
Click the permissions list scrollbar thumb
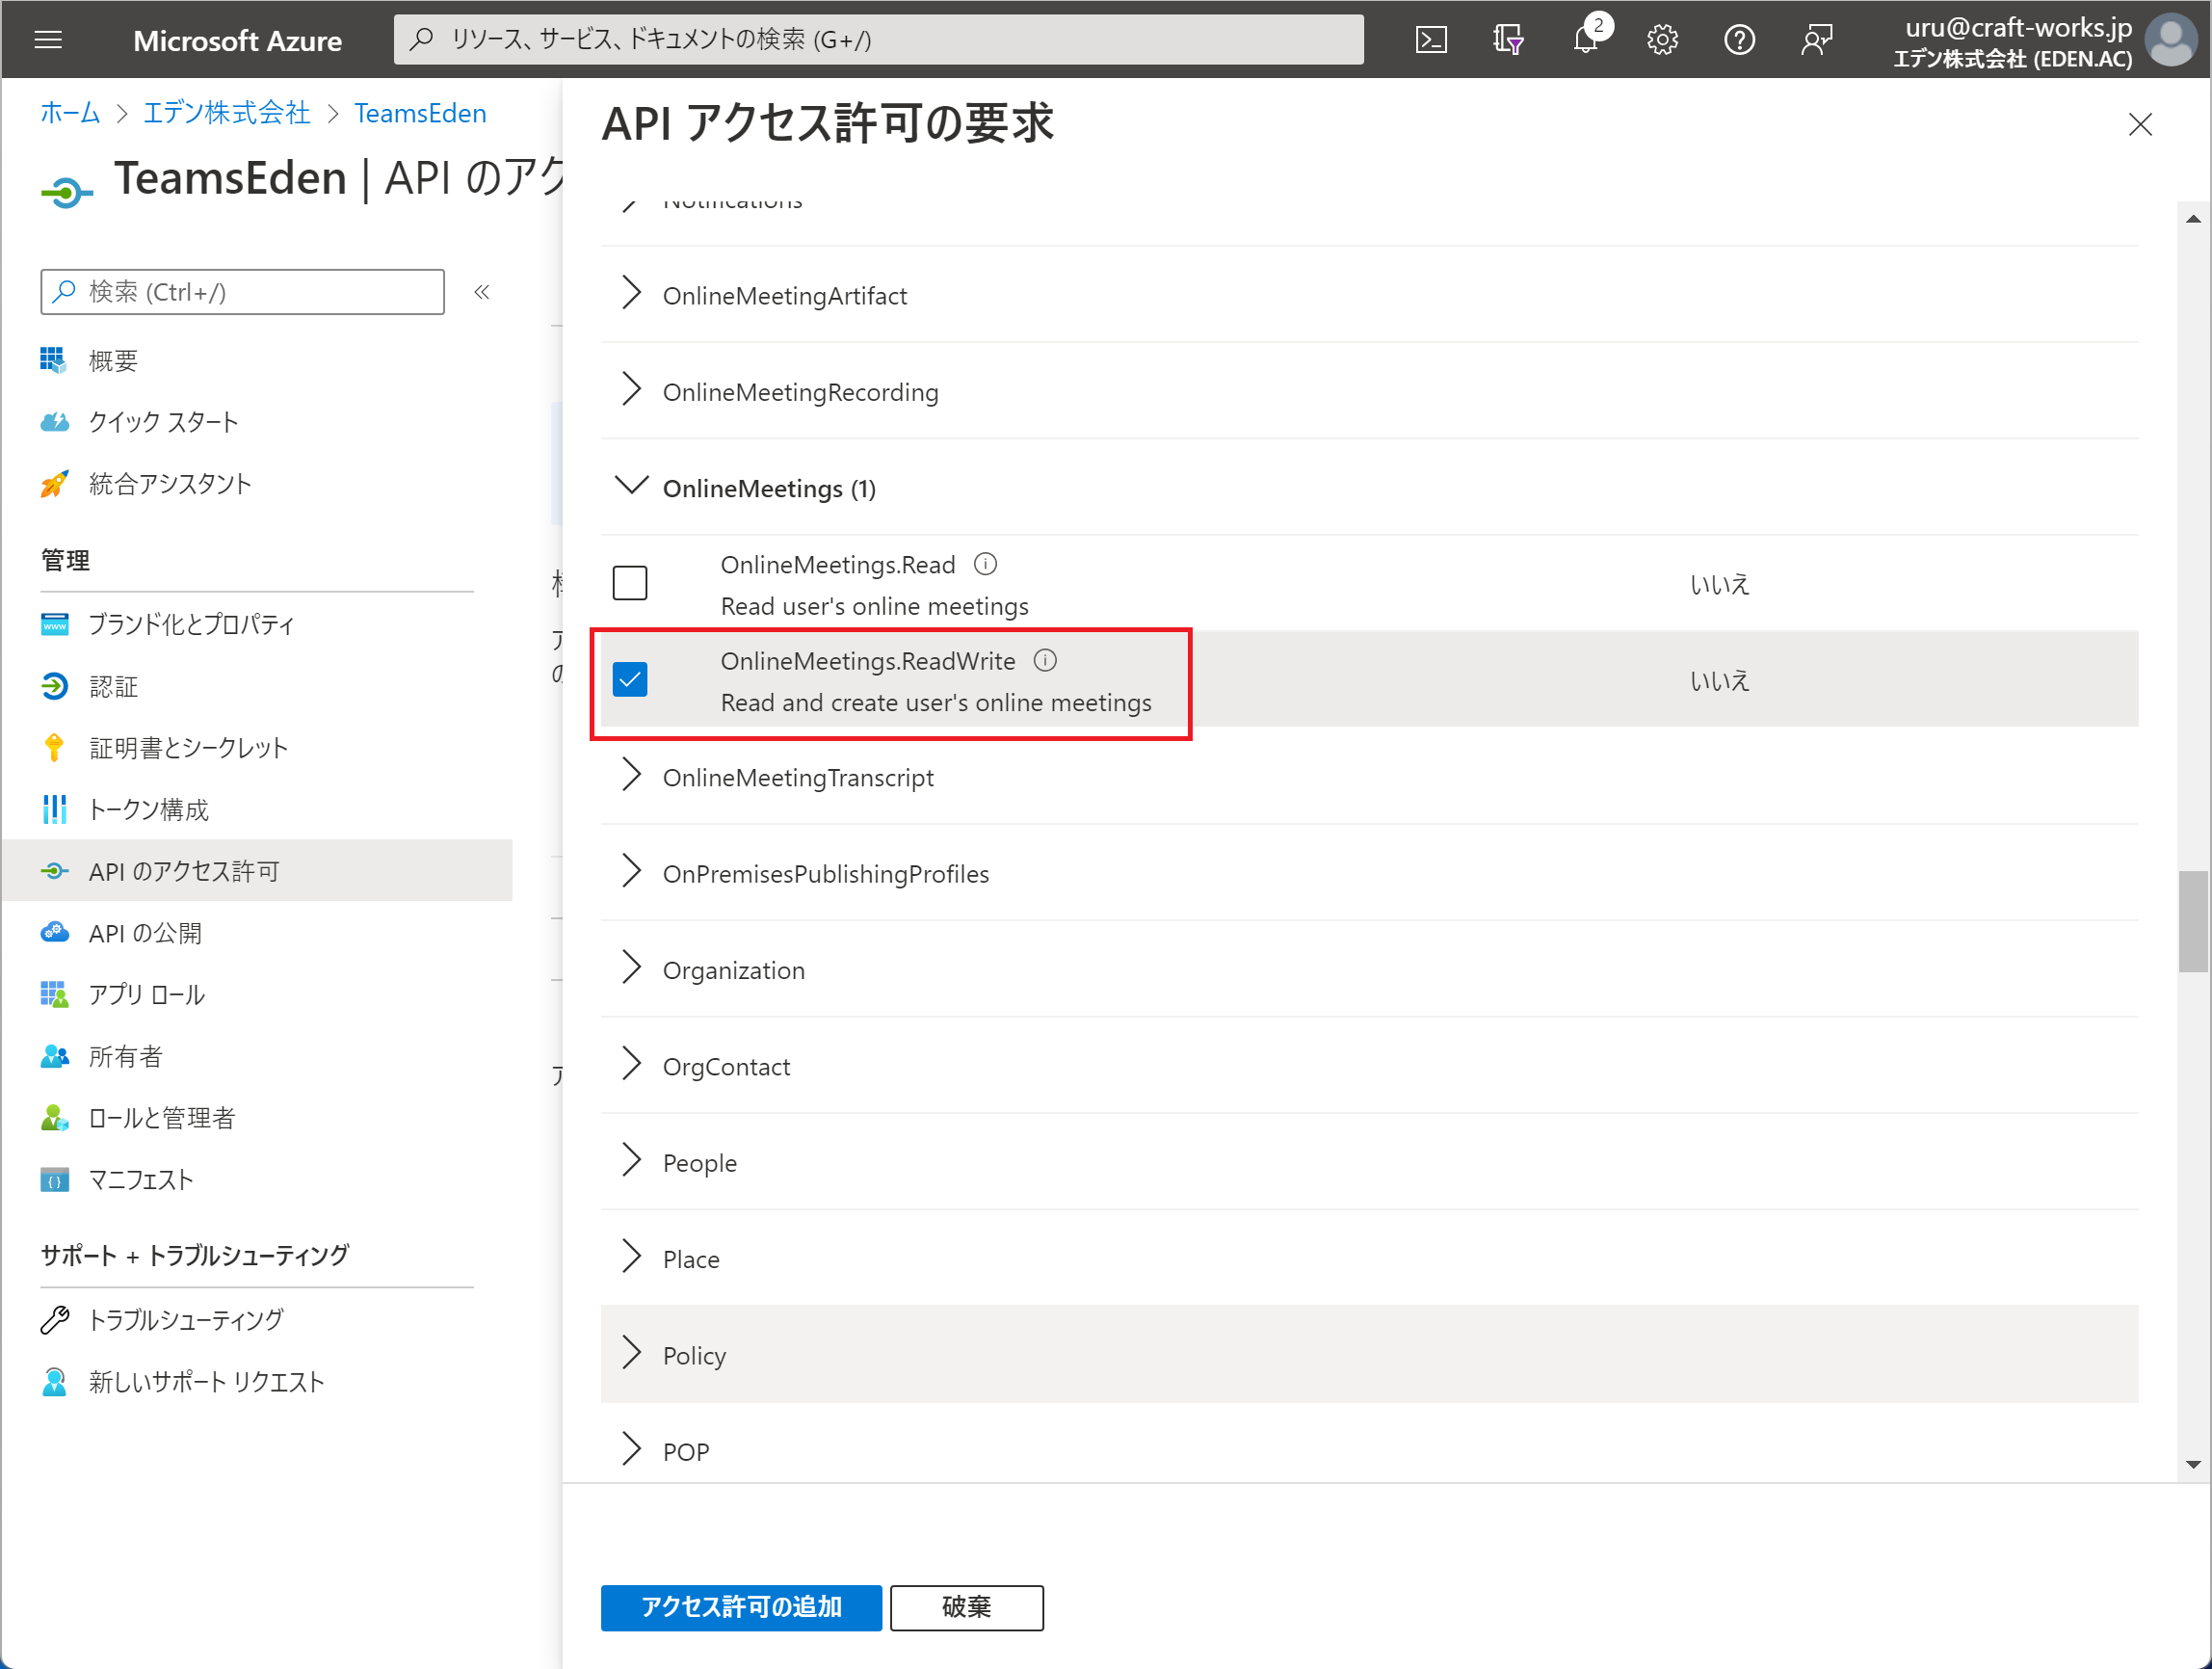(x=2193, y=921)
